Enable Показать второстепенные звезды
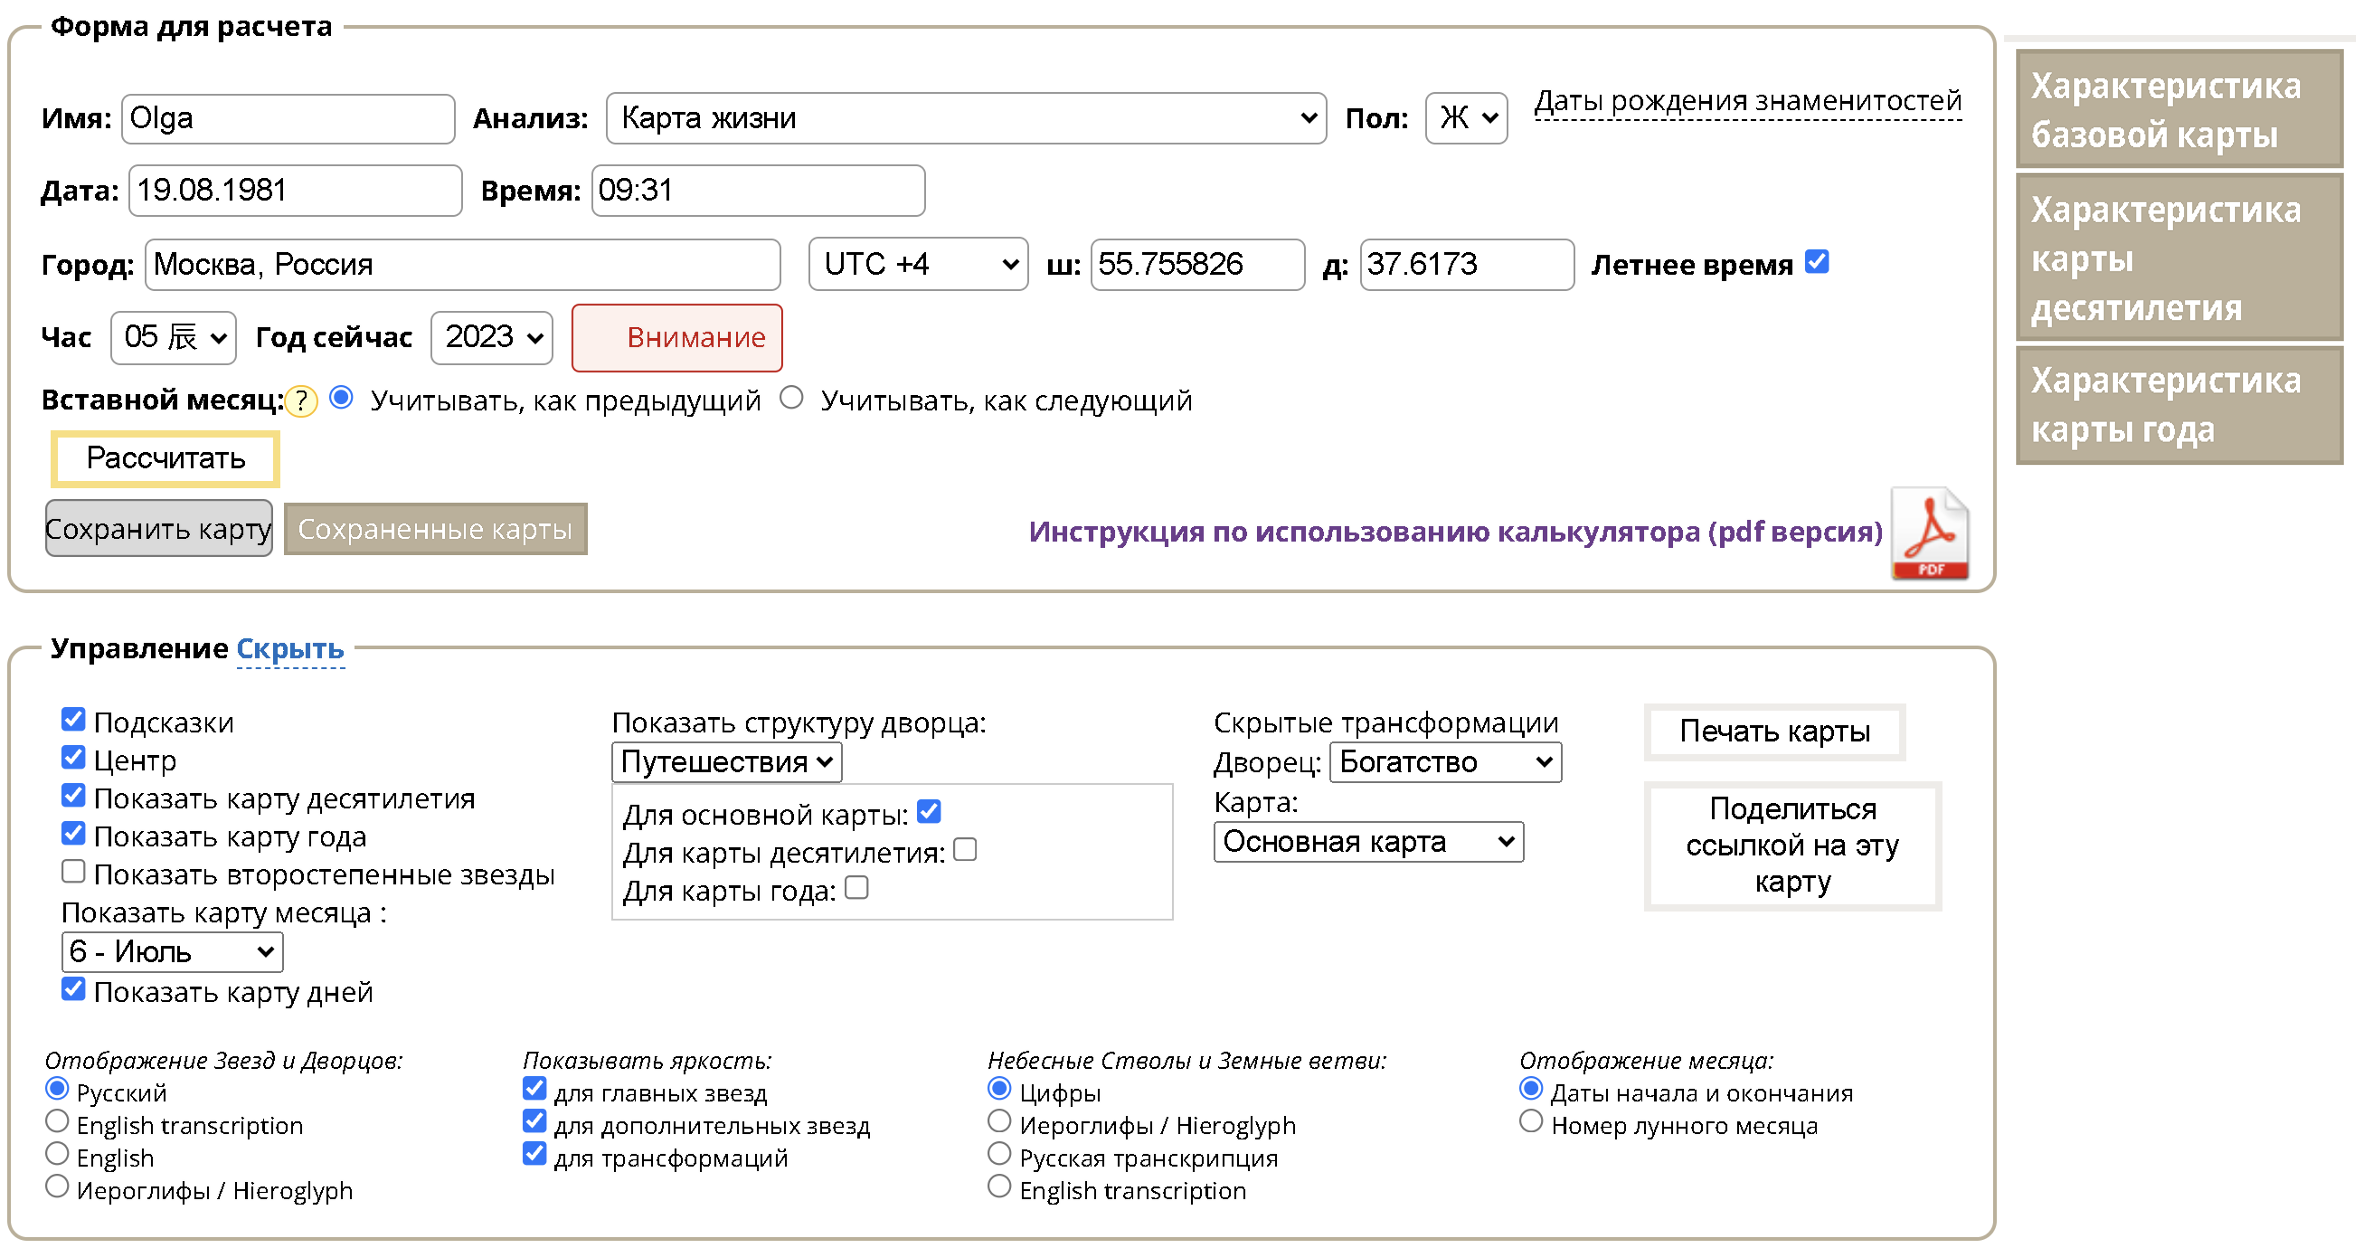 pos(73,871)
